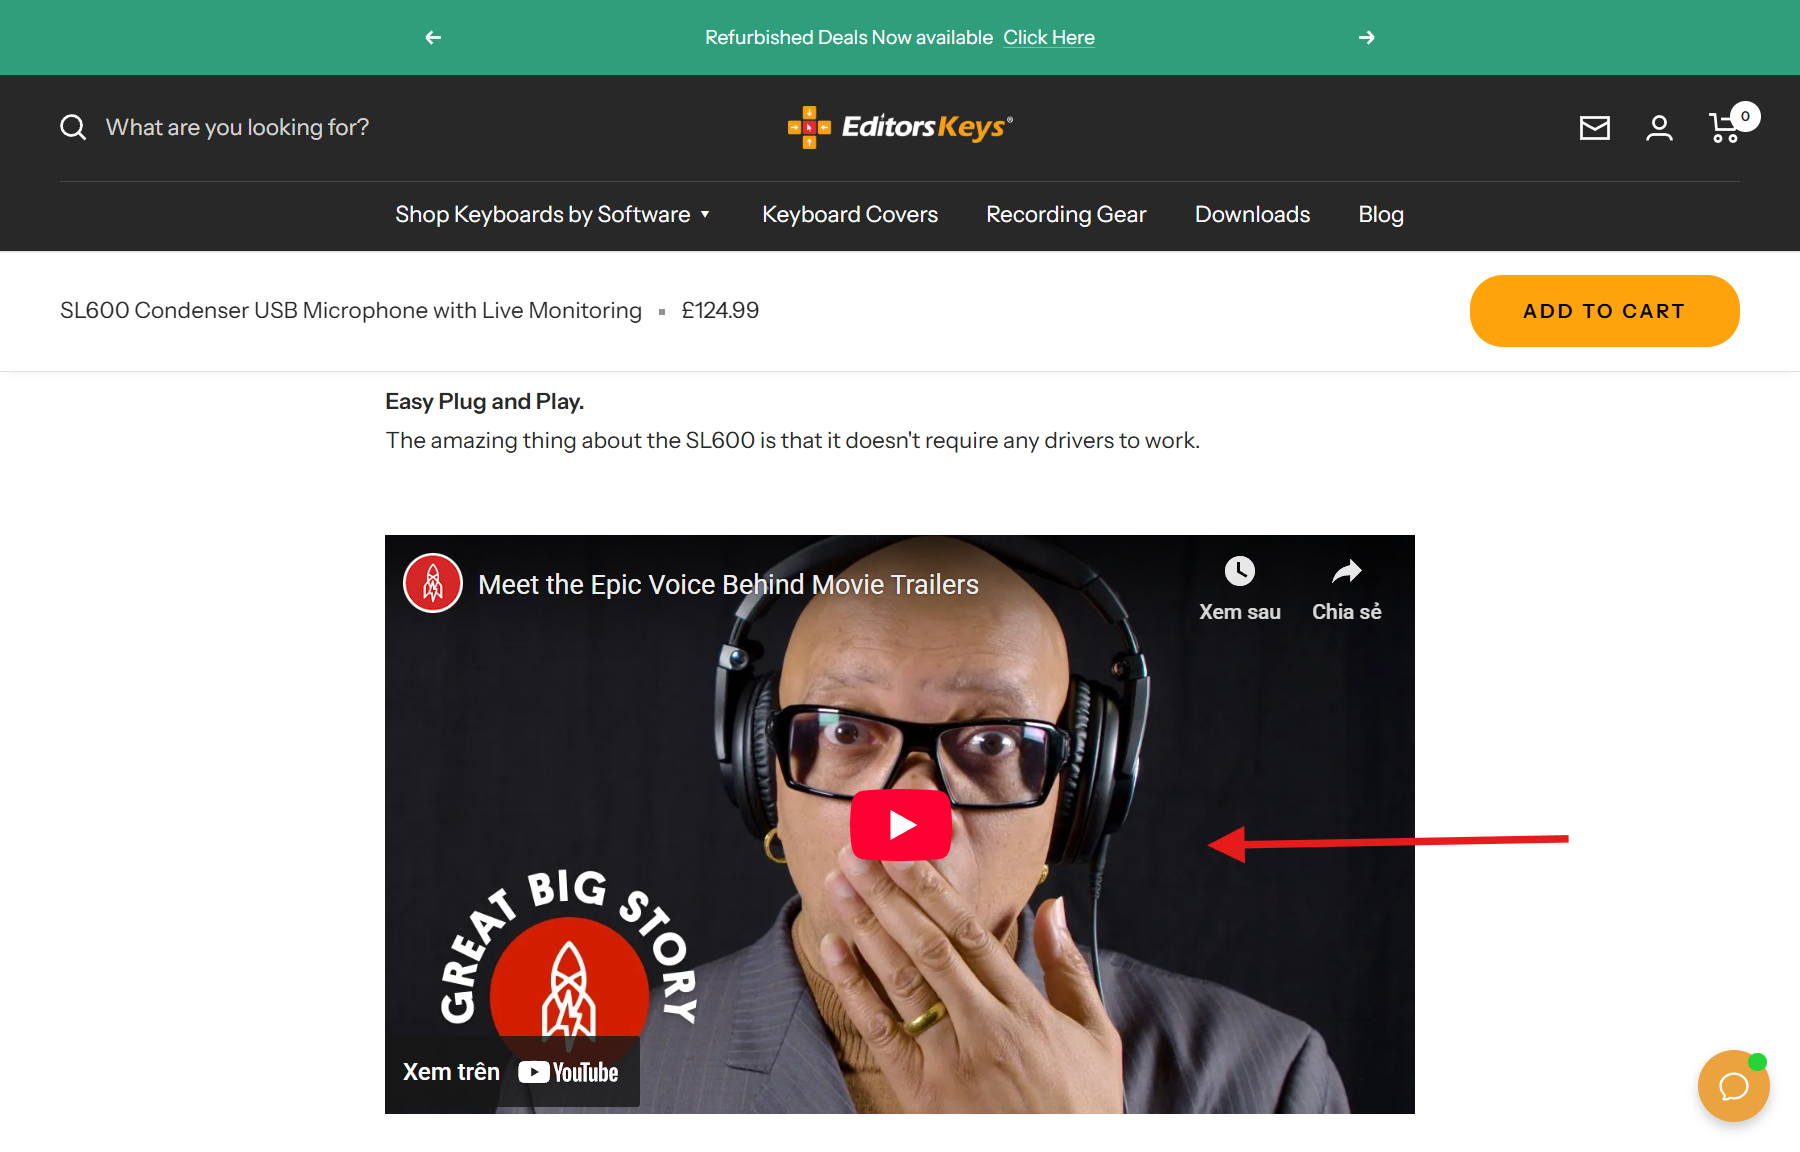Open Keyboard Covers menu item
The width and height of the screenshot is (1800, 1152).
click(x=850, y=214)
